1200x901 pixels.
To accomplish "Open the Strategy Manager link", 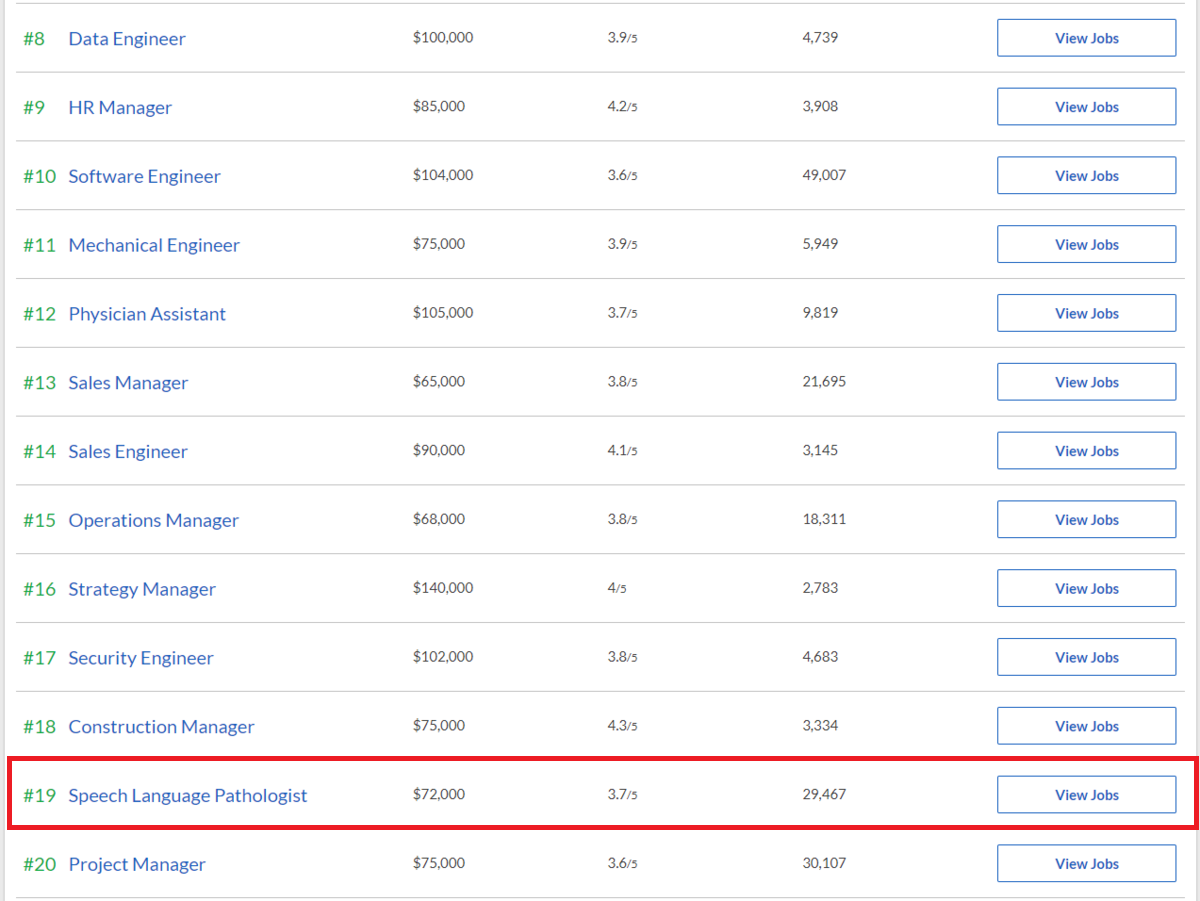I will (x=142, y=590).
